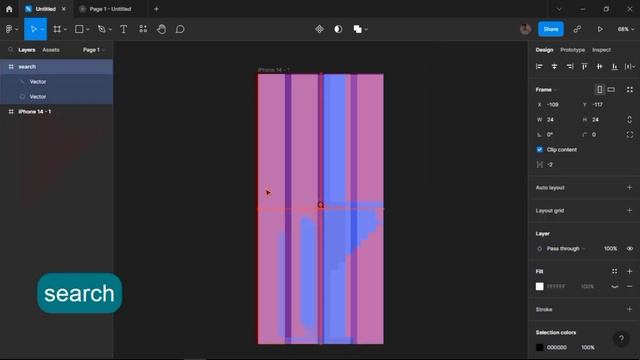The height and width of the screenshot is (360, 640).
Task: Switch to the Prototype tab
Action: point(572,50)
